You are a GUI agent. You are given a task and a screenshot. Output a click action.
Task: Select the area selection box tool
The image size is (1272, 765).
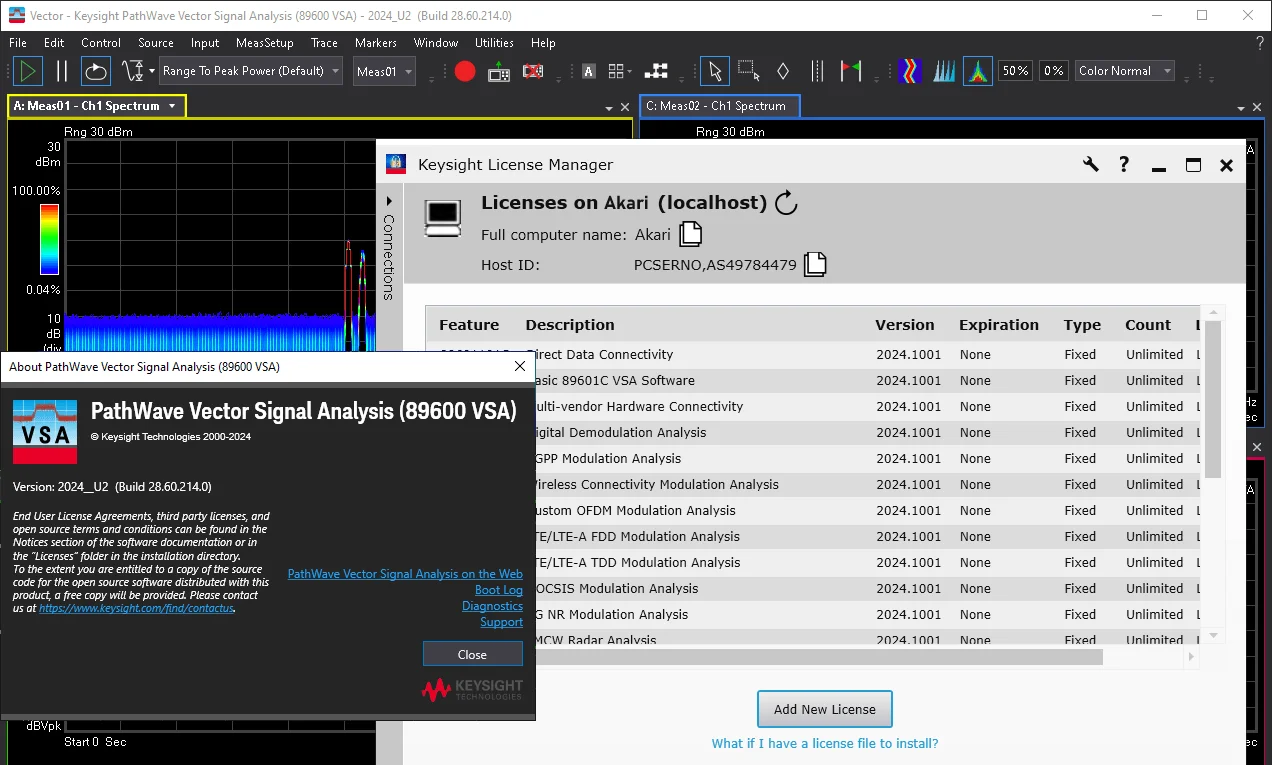pyautogui.click(x=748, y=71)
